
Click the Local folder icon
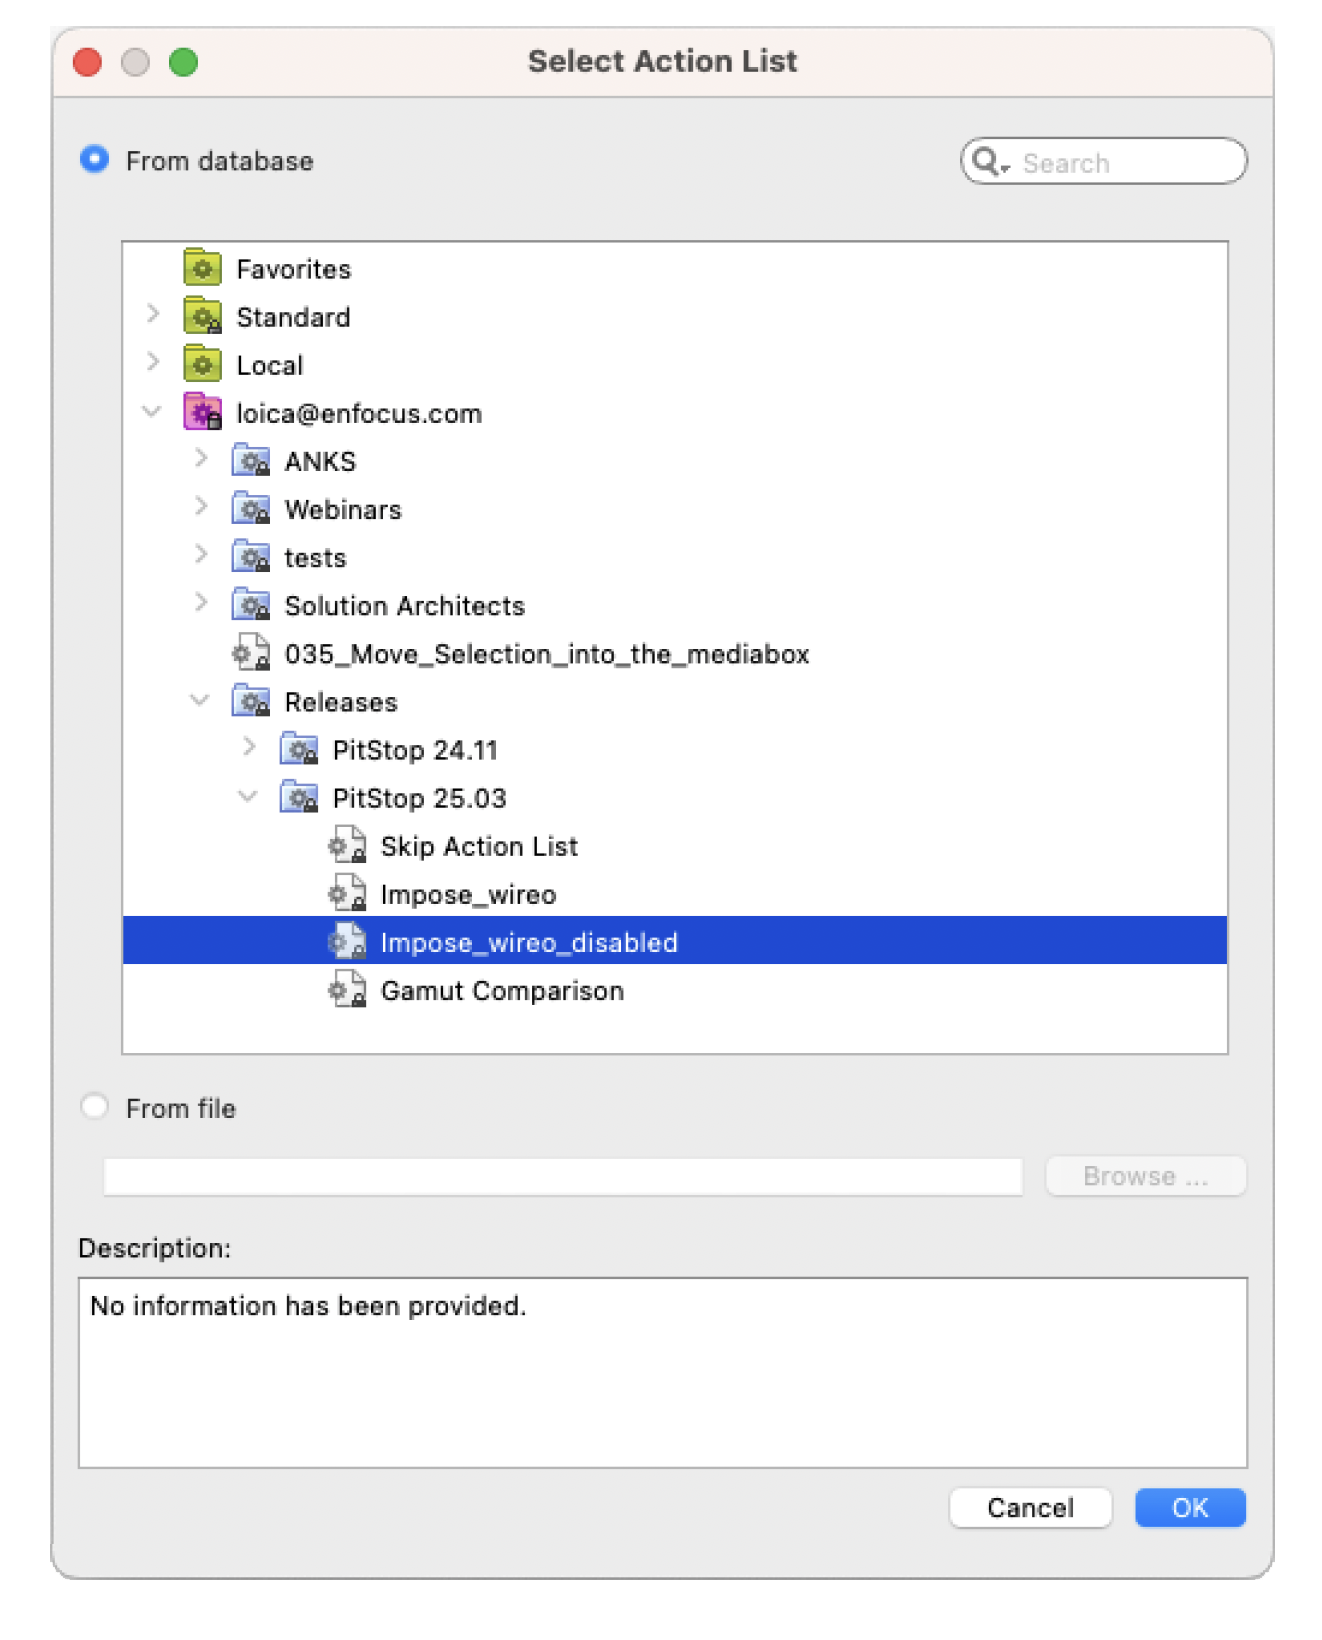coord(202,364)
